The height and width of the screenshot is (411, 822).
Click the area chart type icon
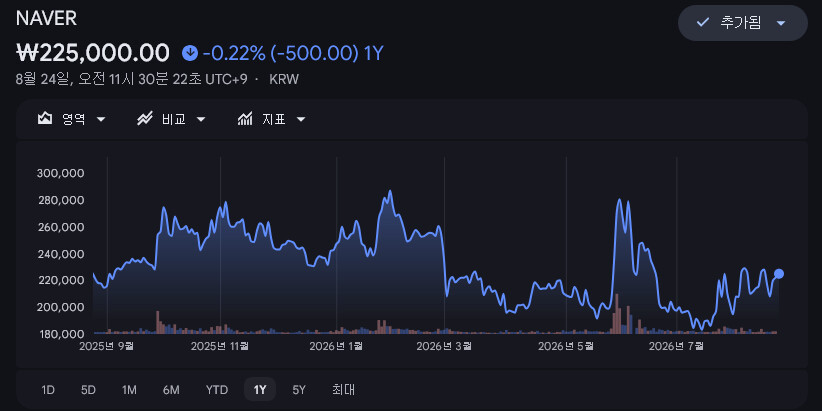pos(45,119)
